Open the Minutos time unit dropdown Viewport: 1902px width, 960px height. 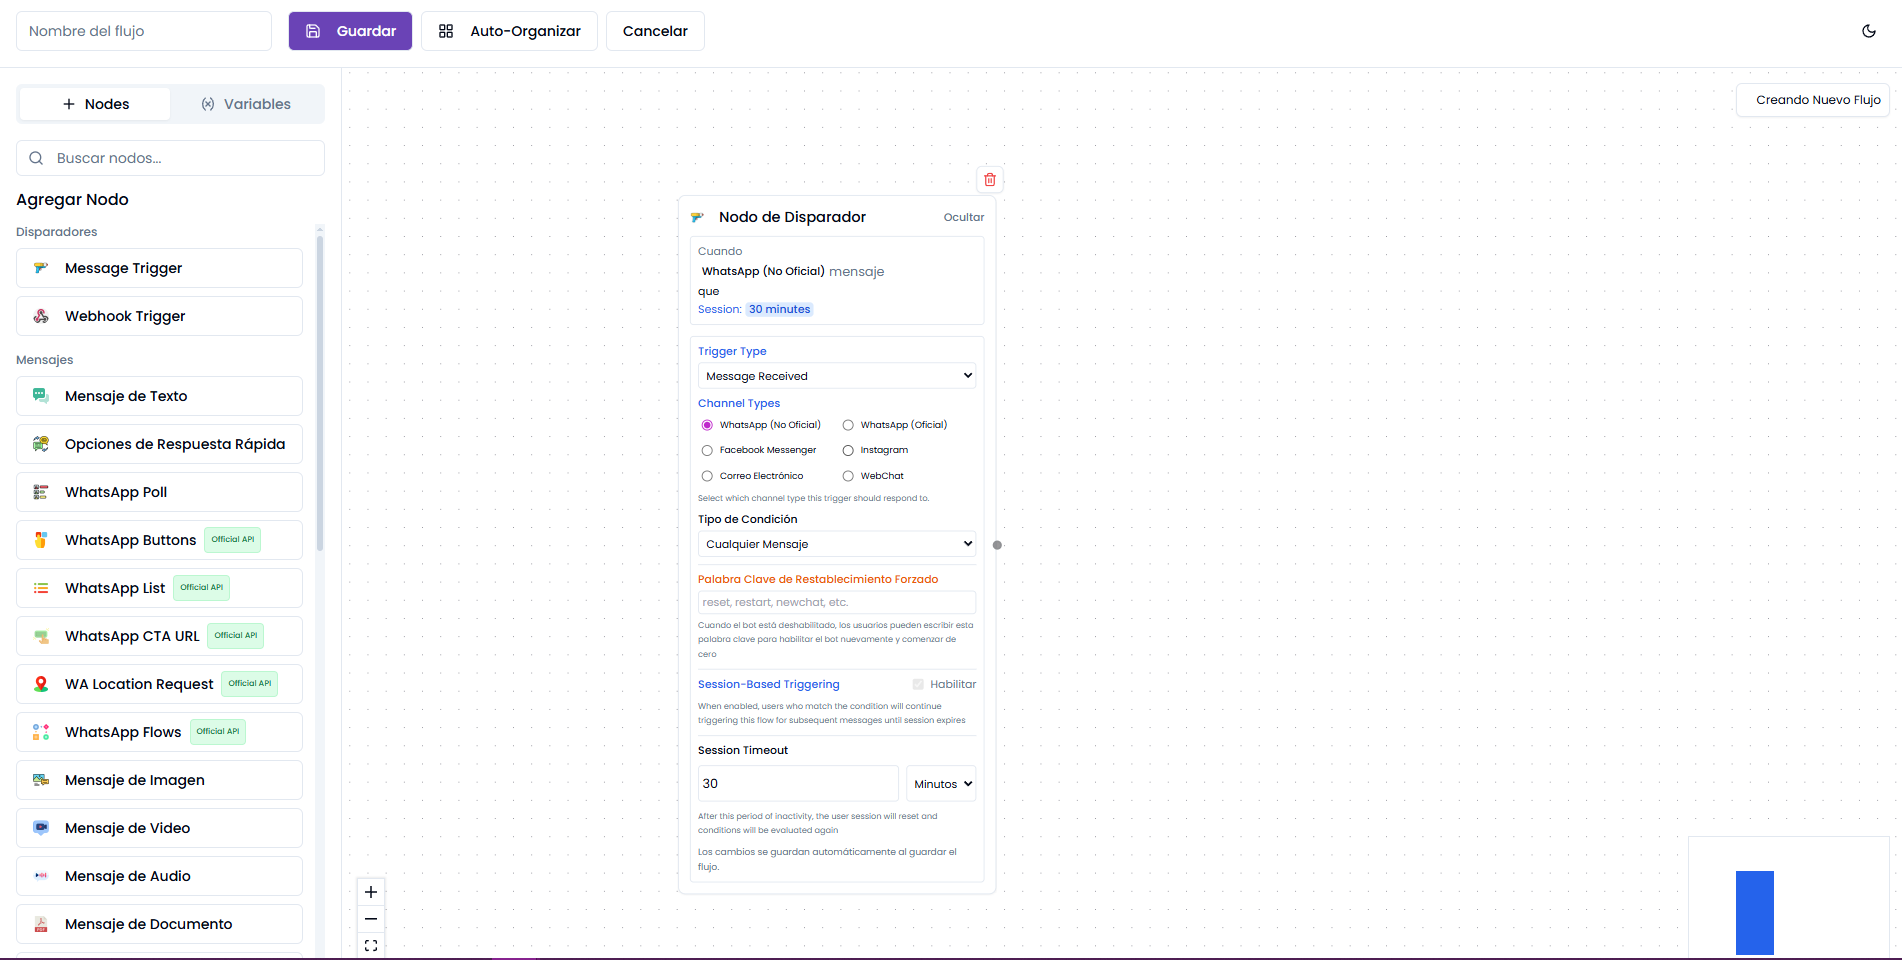click(x=941, y=784)
